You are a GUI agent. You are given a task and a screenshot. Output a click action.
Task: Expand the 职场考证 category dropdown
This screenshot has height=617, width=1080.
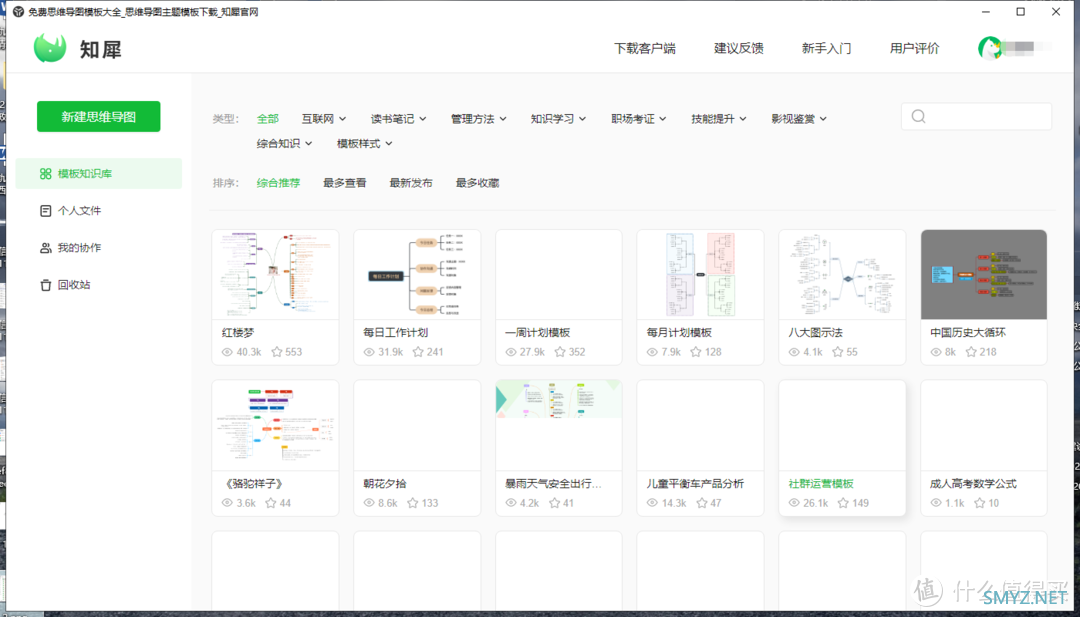[x=639, y=118]
